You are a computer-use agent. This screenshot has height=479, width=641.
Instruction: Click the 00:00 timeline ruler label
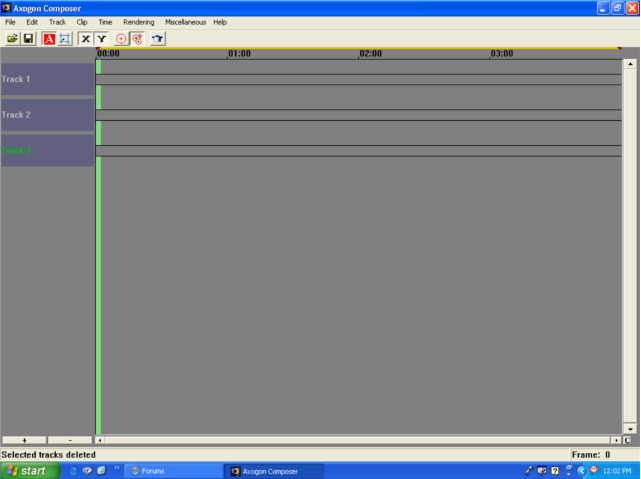[x=108, y=54]
